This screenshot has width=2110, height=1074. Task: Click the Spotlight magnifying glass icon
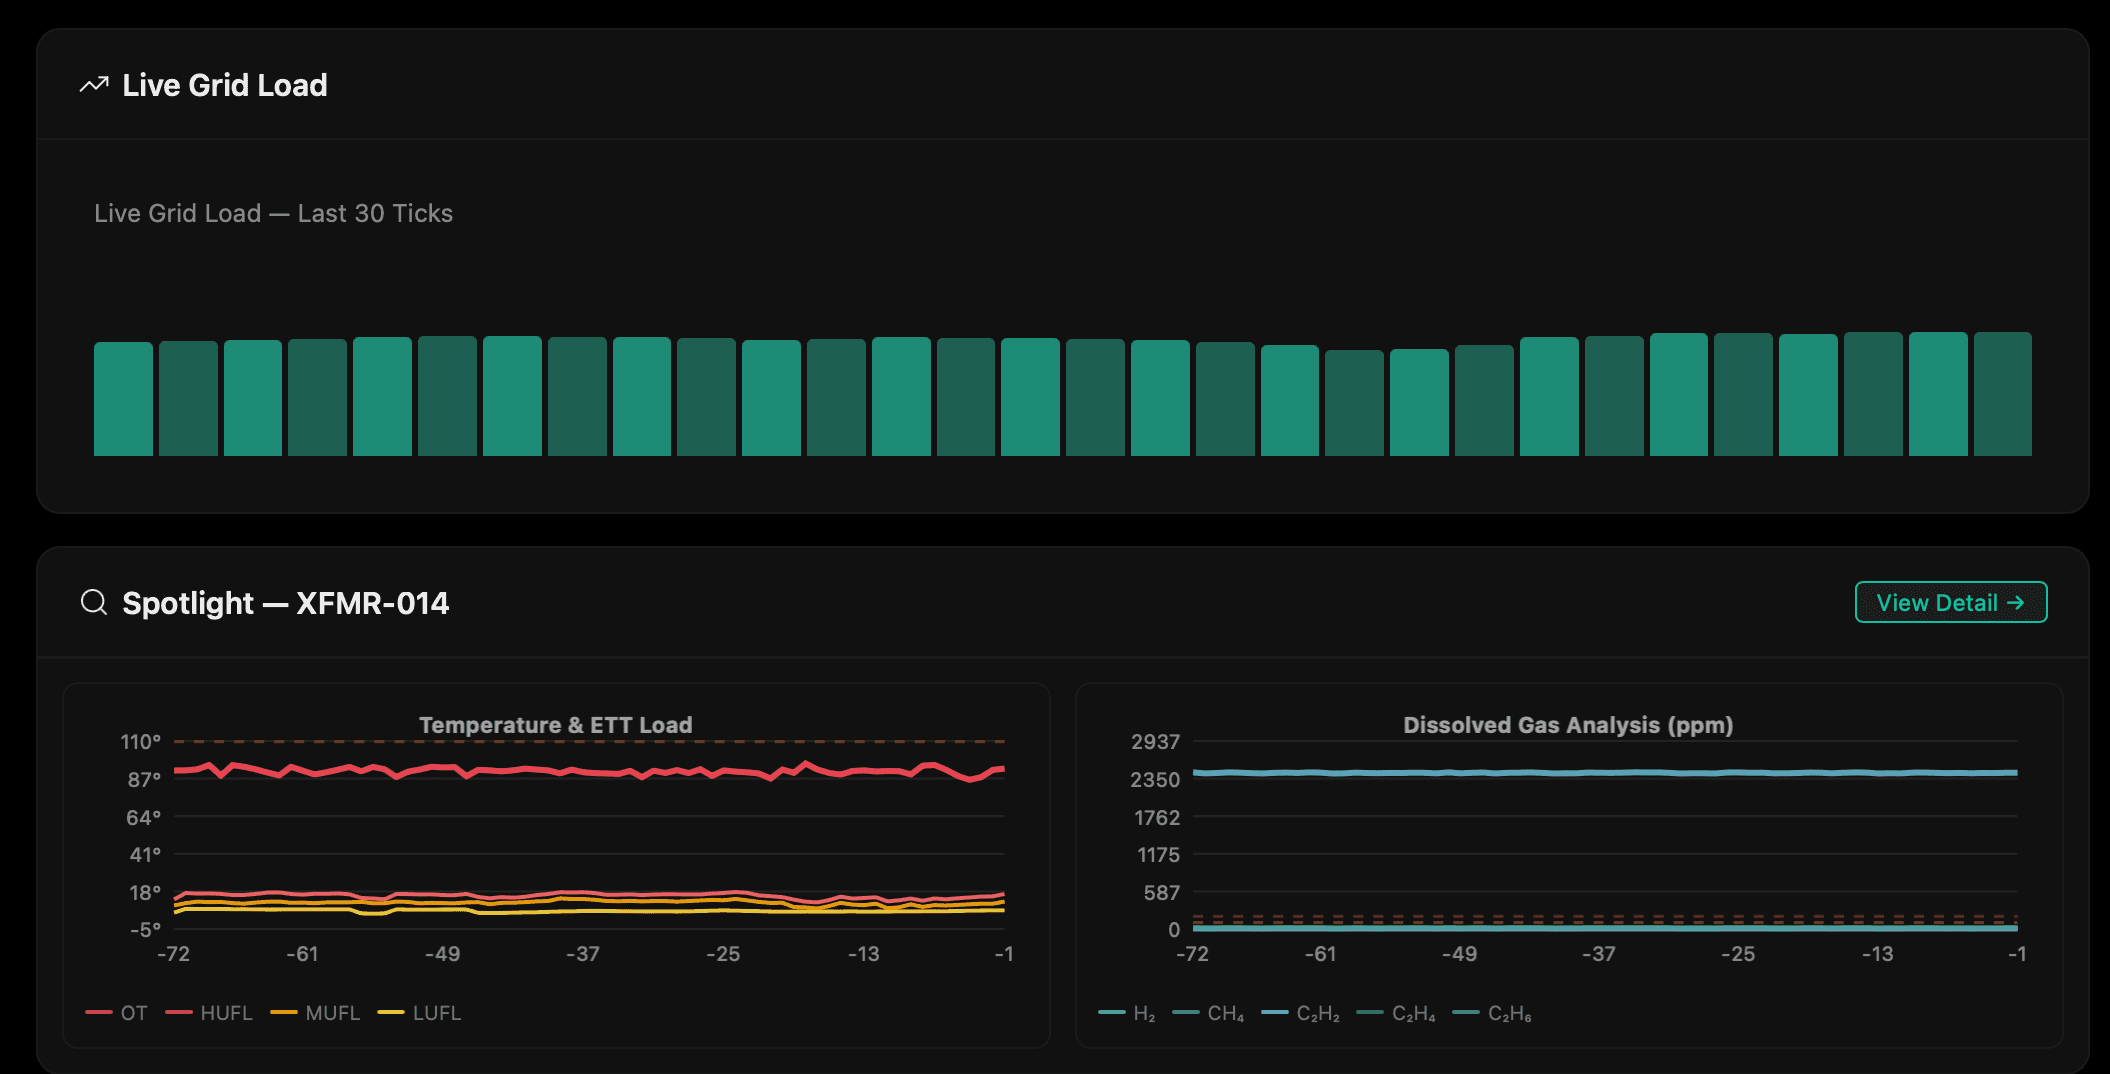[x=94, y=602]
